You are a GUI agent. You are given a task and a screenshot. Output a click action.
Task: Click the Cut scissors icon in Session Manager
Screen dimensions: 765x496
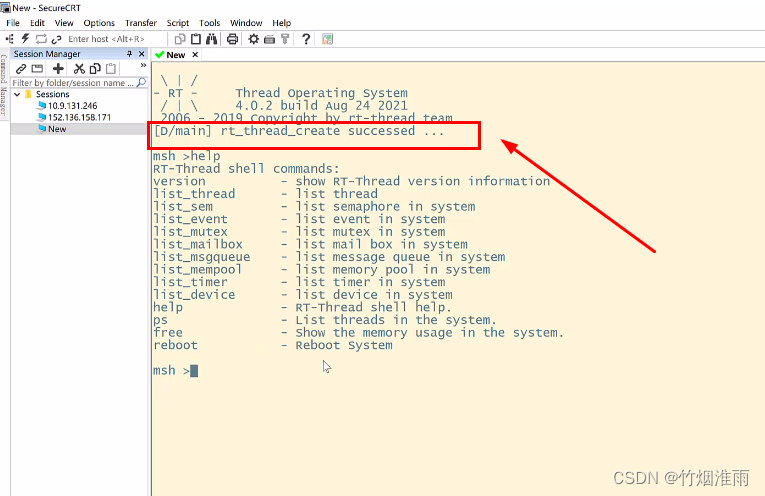(79, 69)
